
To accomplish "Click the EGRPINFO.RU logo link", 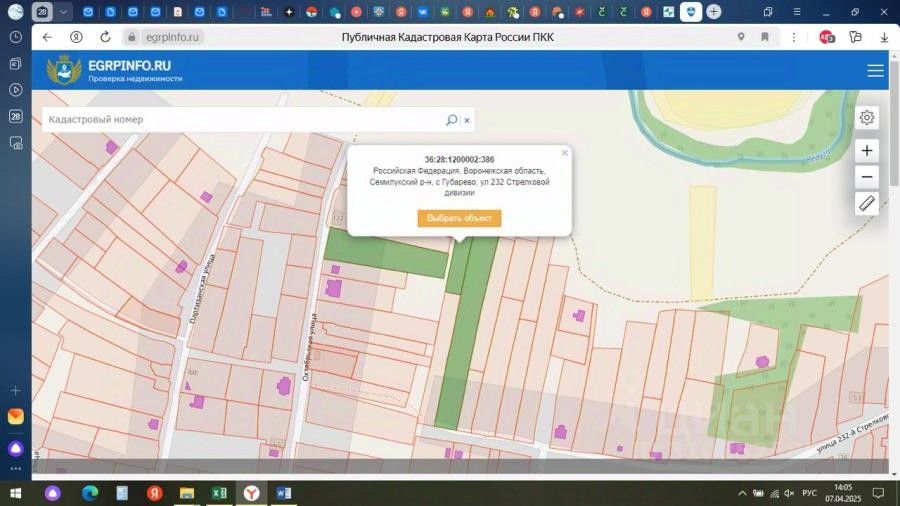I will click(115, 70).
